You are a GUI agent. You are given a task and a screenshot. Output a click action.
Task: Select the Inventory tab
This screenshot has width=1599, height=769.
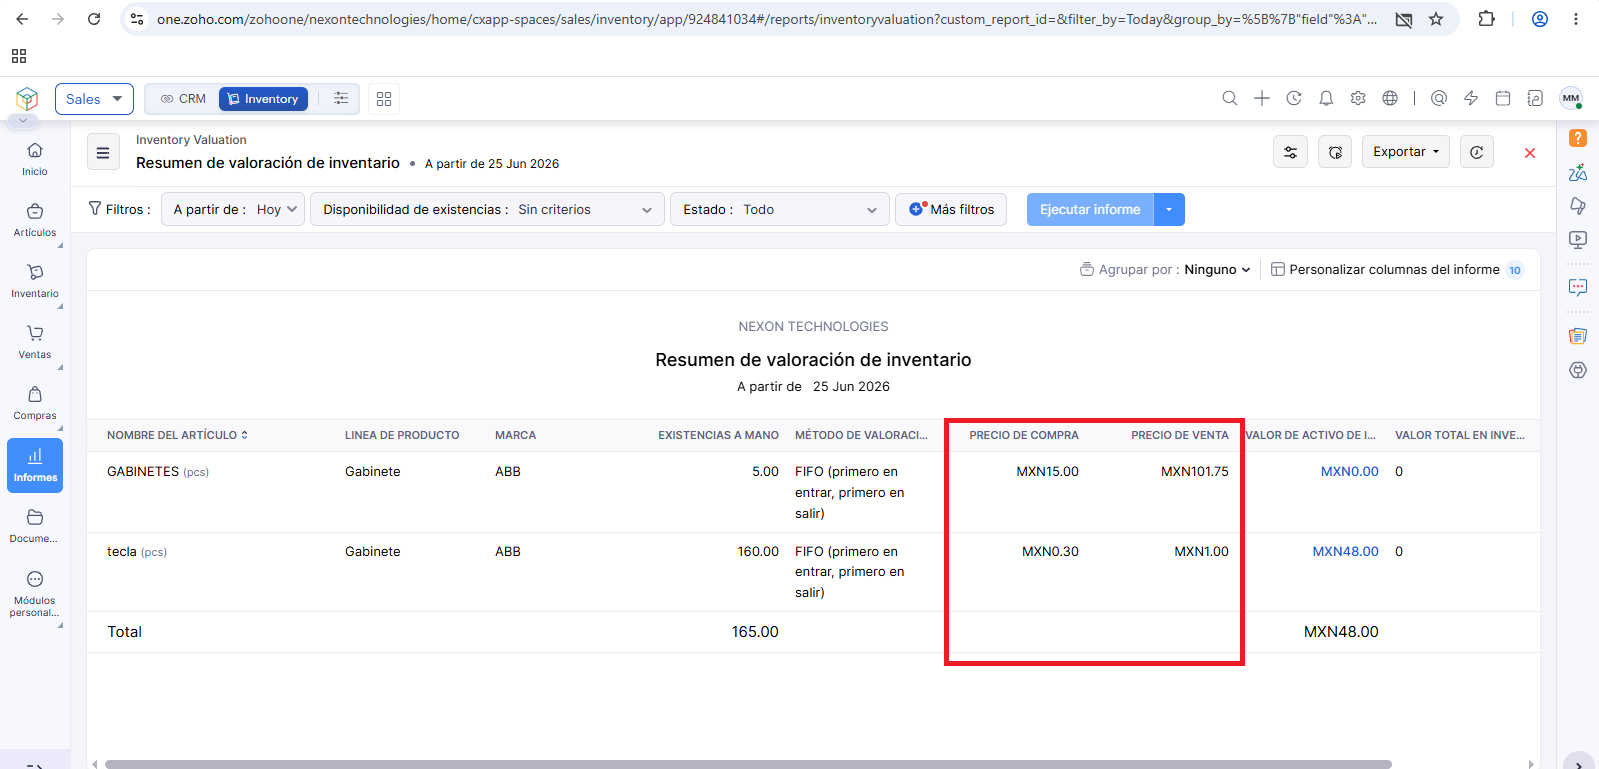(263, 99)
